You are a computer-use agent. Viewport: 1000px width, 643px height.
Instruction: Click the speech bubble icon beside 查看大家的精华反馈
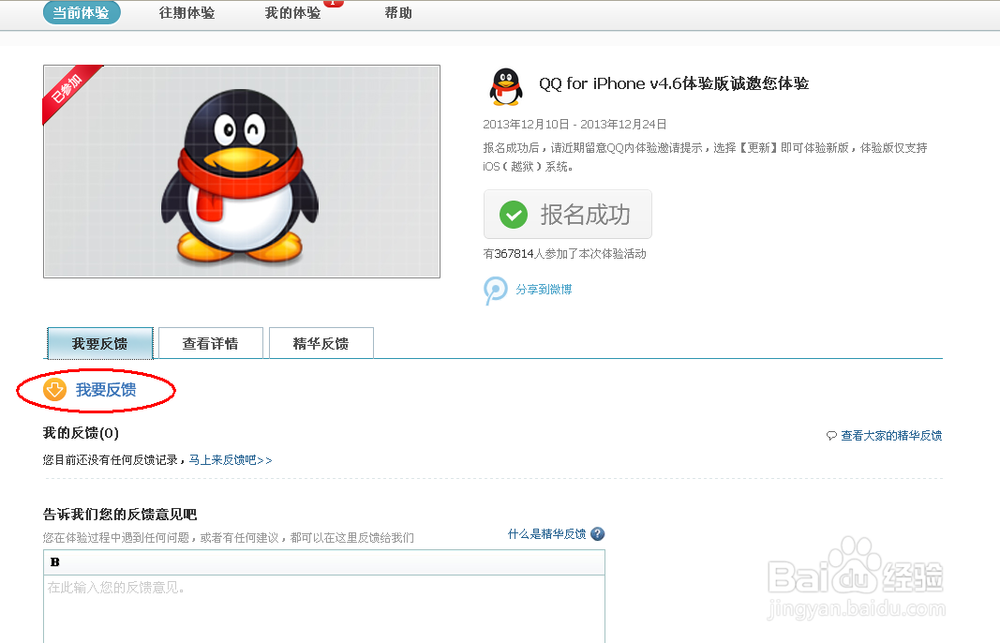832,436
